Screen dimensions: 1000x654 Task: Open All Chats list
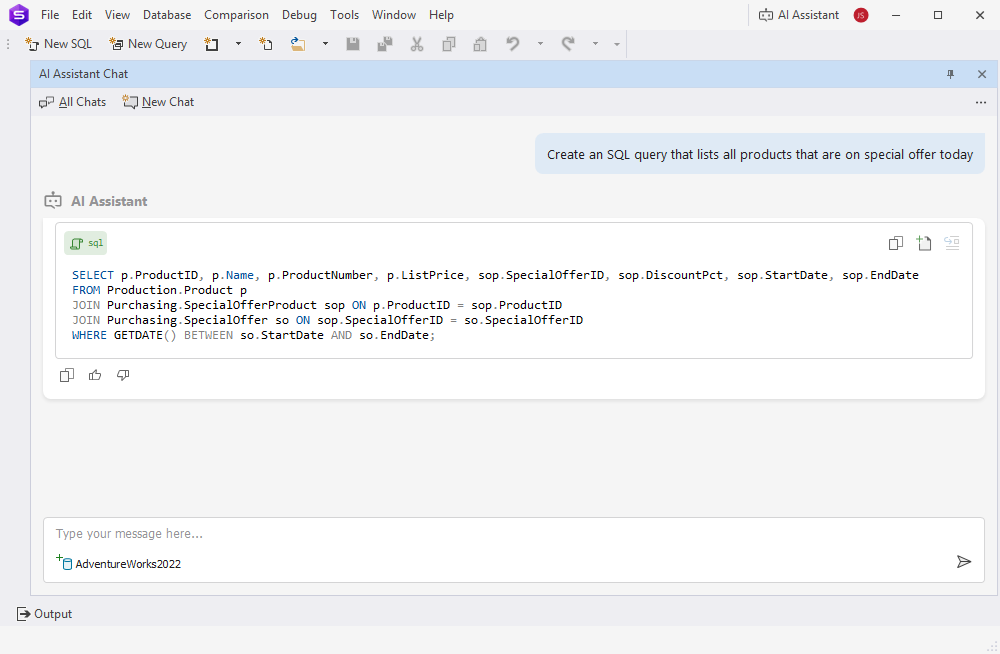coord(73,102)
